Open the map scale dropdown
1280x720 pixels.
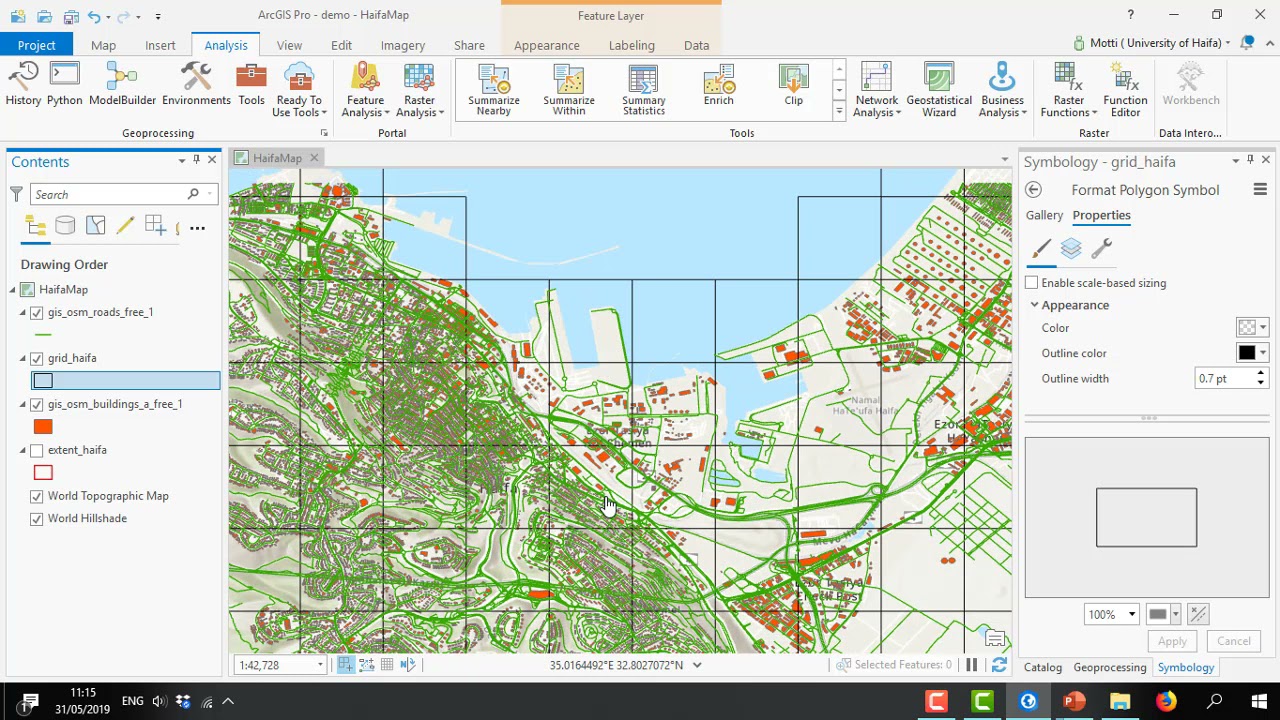(320, 665)
